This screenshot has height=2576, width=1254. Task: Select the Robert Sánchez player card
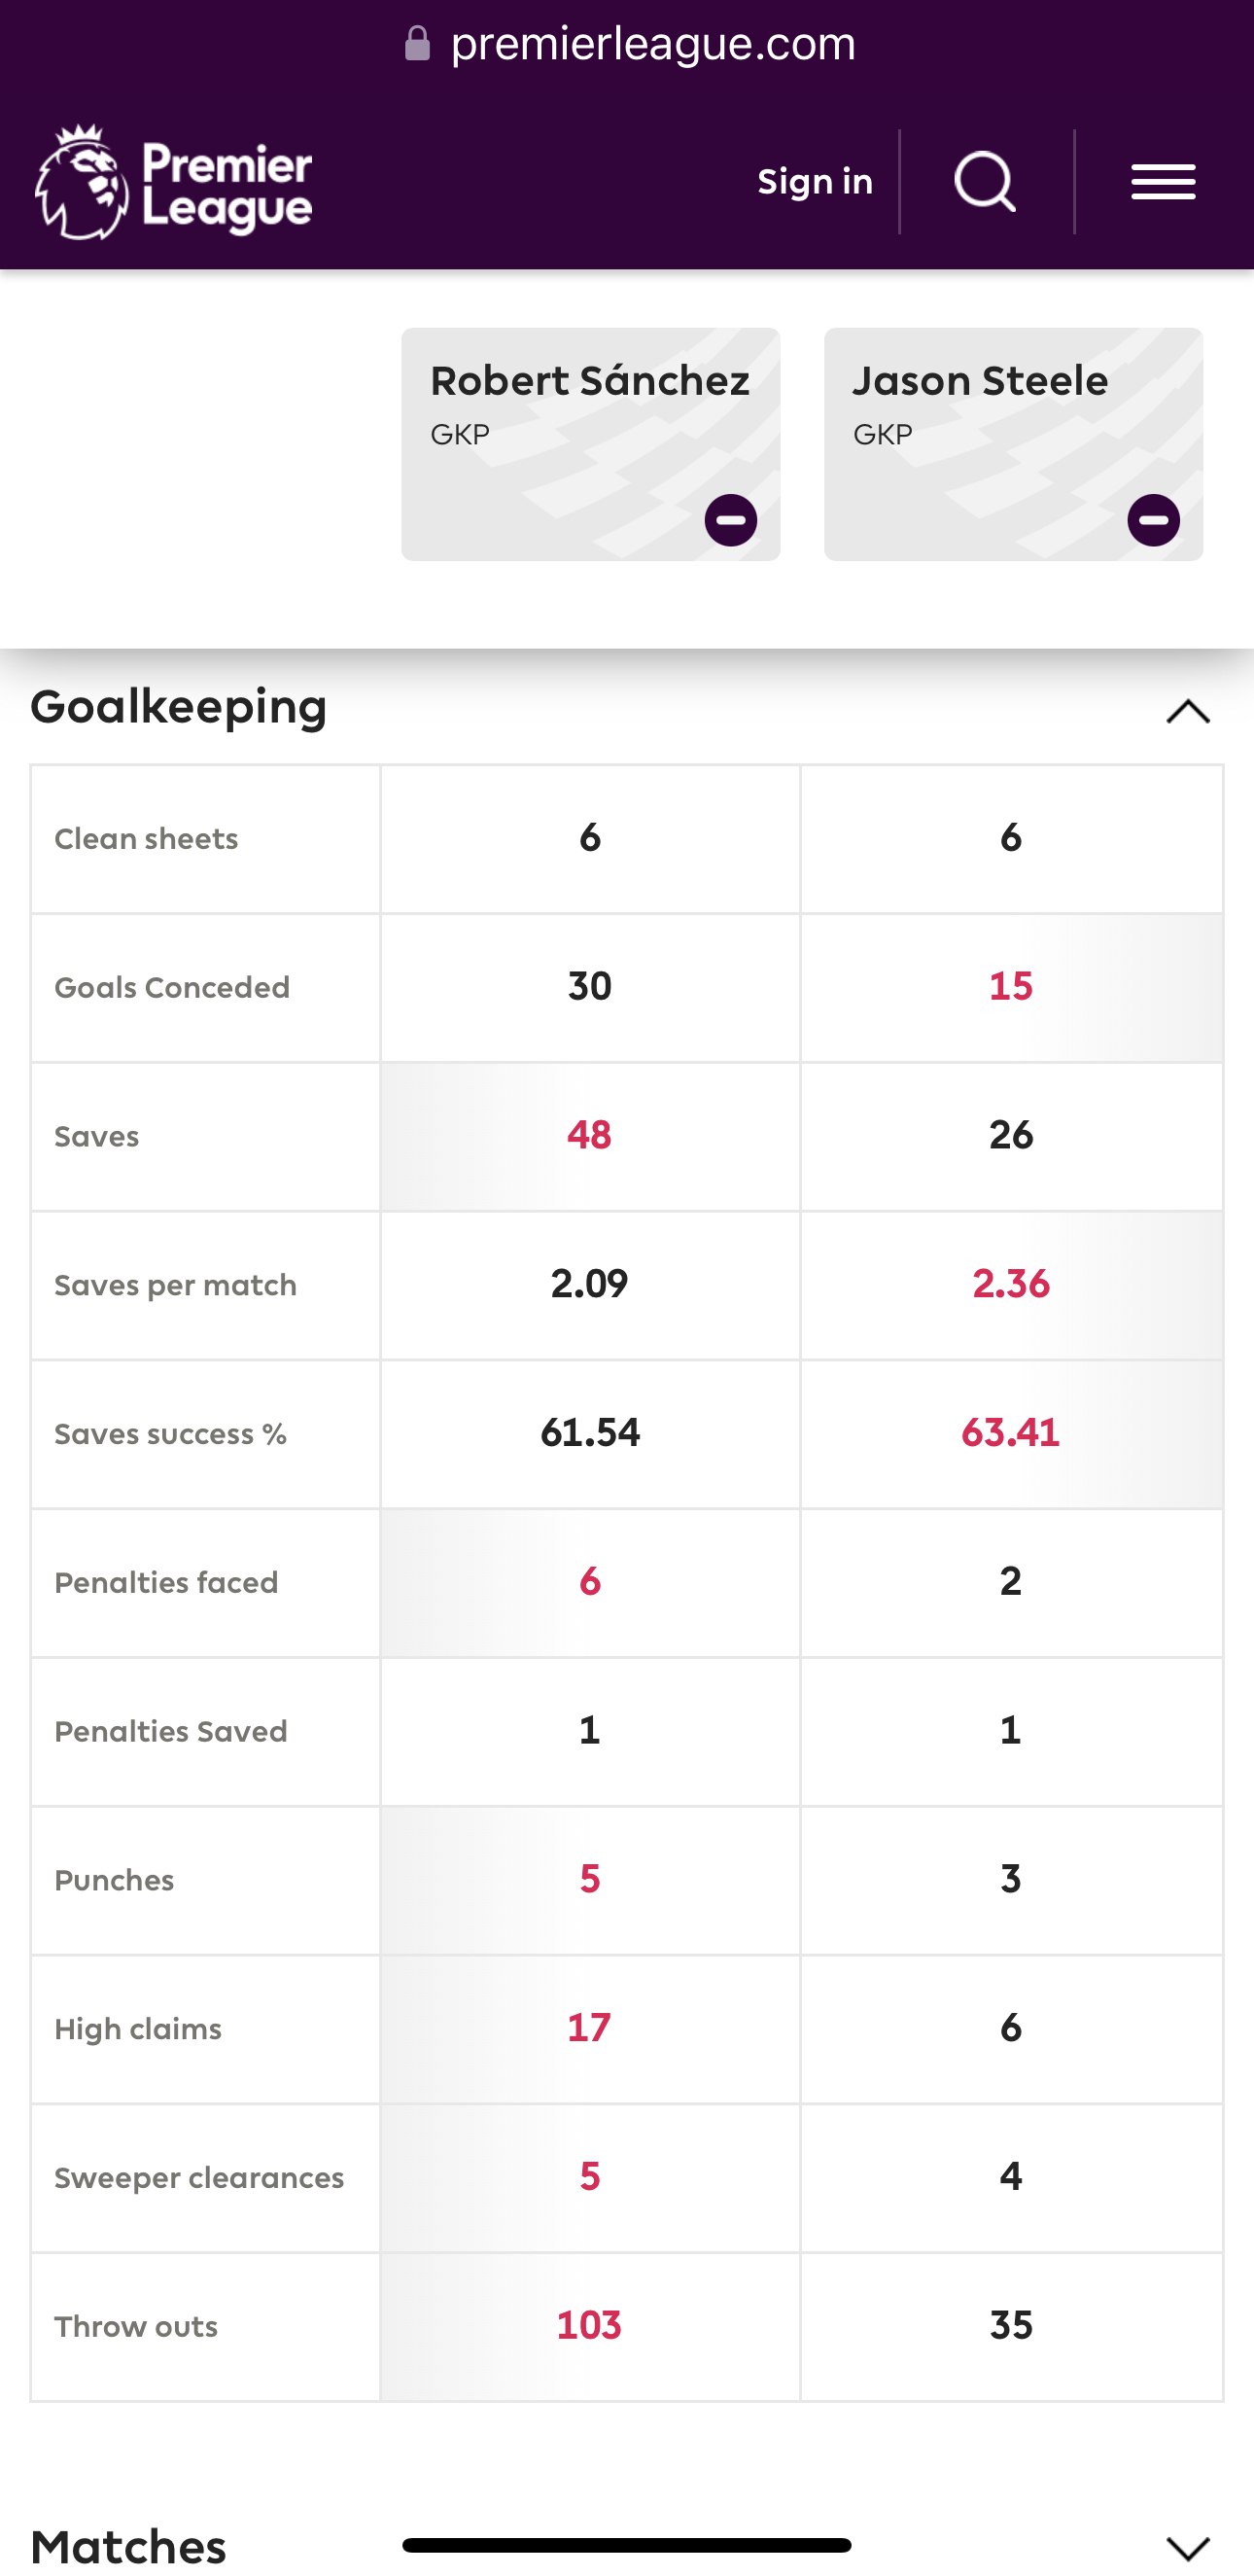(590, 444)
